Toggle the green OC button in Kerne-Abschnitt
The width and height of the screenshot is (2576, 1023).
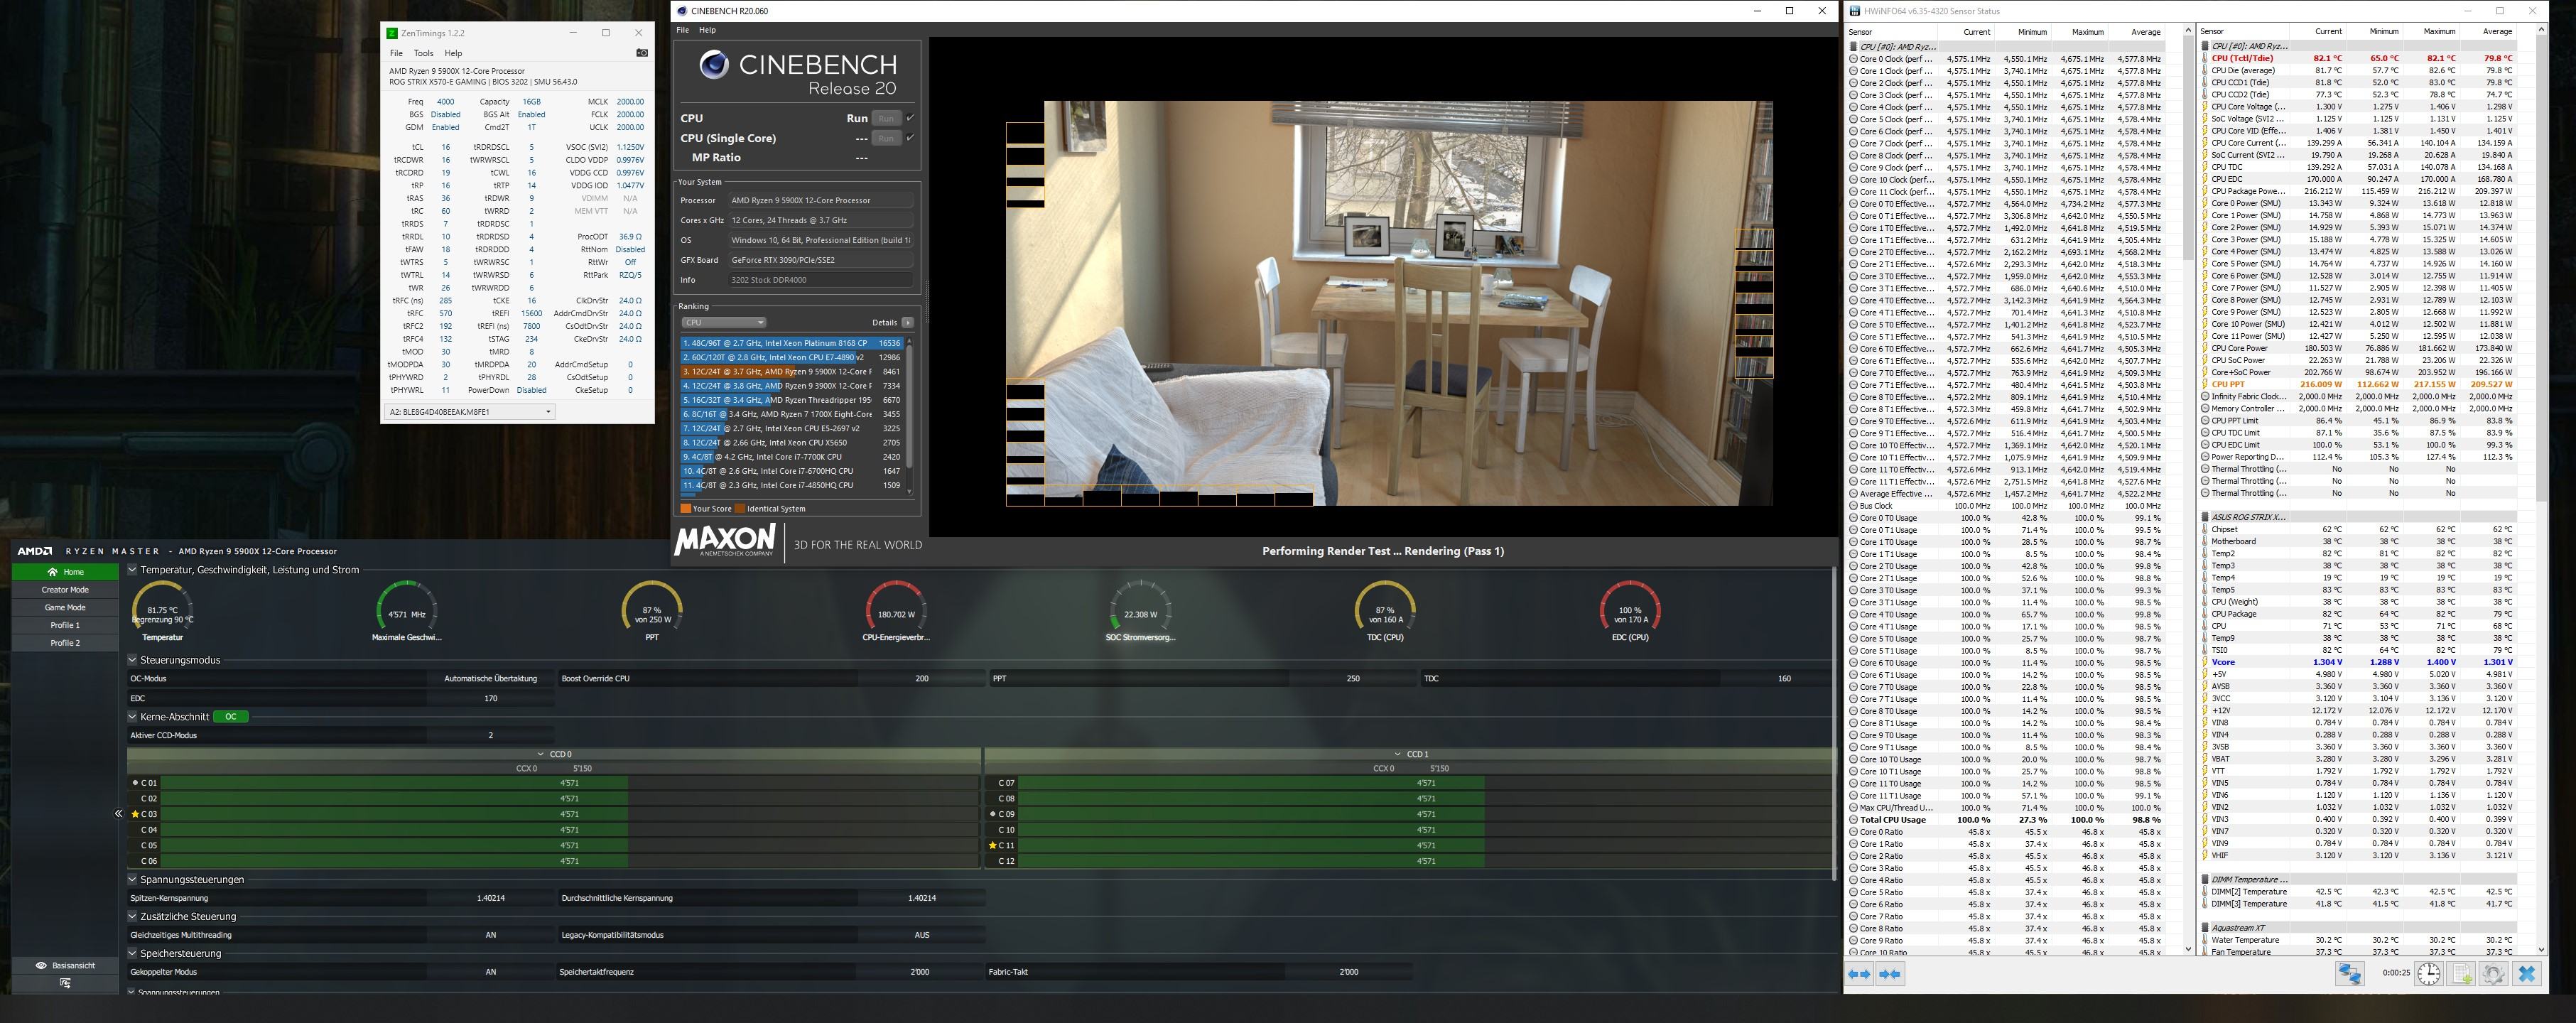(x=231, y=717)
